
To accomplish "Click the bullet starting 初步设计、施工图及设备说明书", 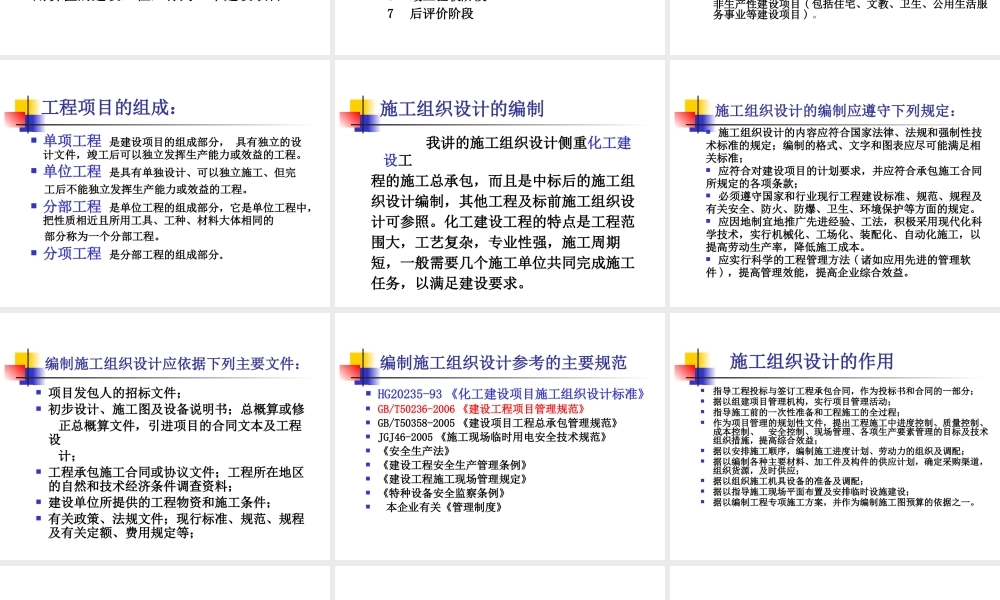I will pos(175,432).
